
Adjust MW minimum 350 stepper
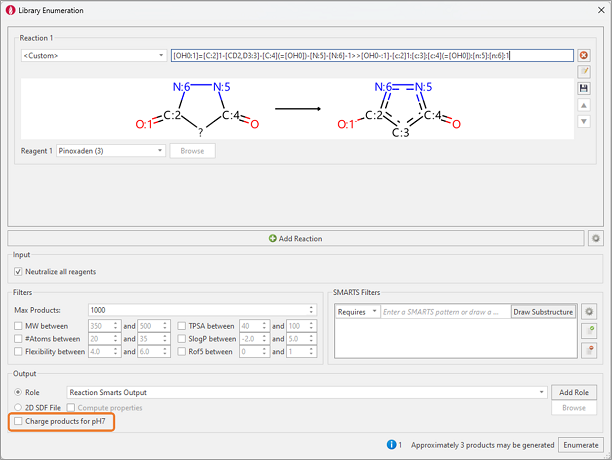point(116,326)
